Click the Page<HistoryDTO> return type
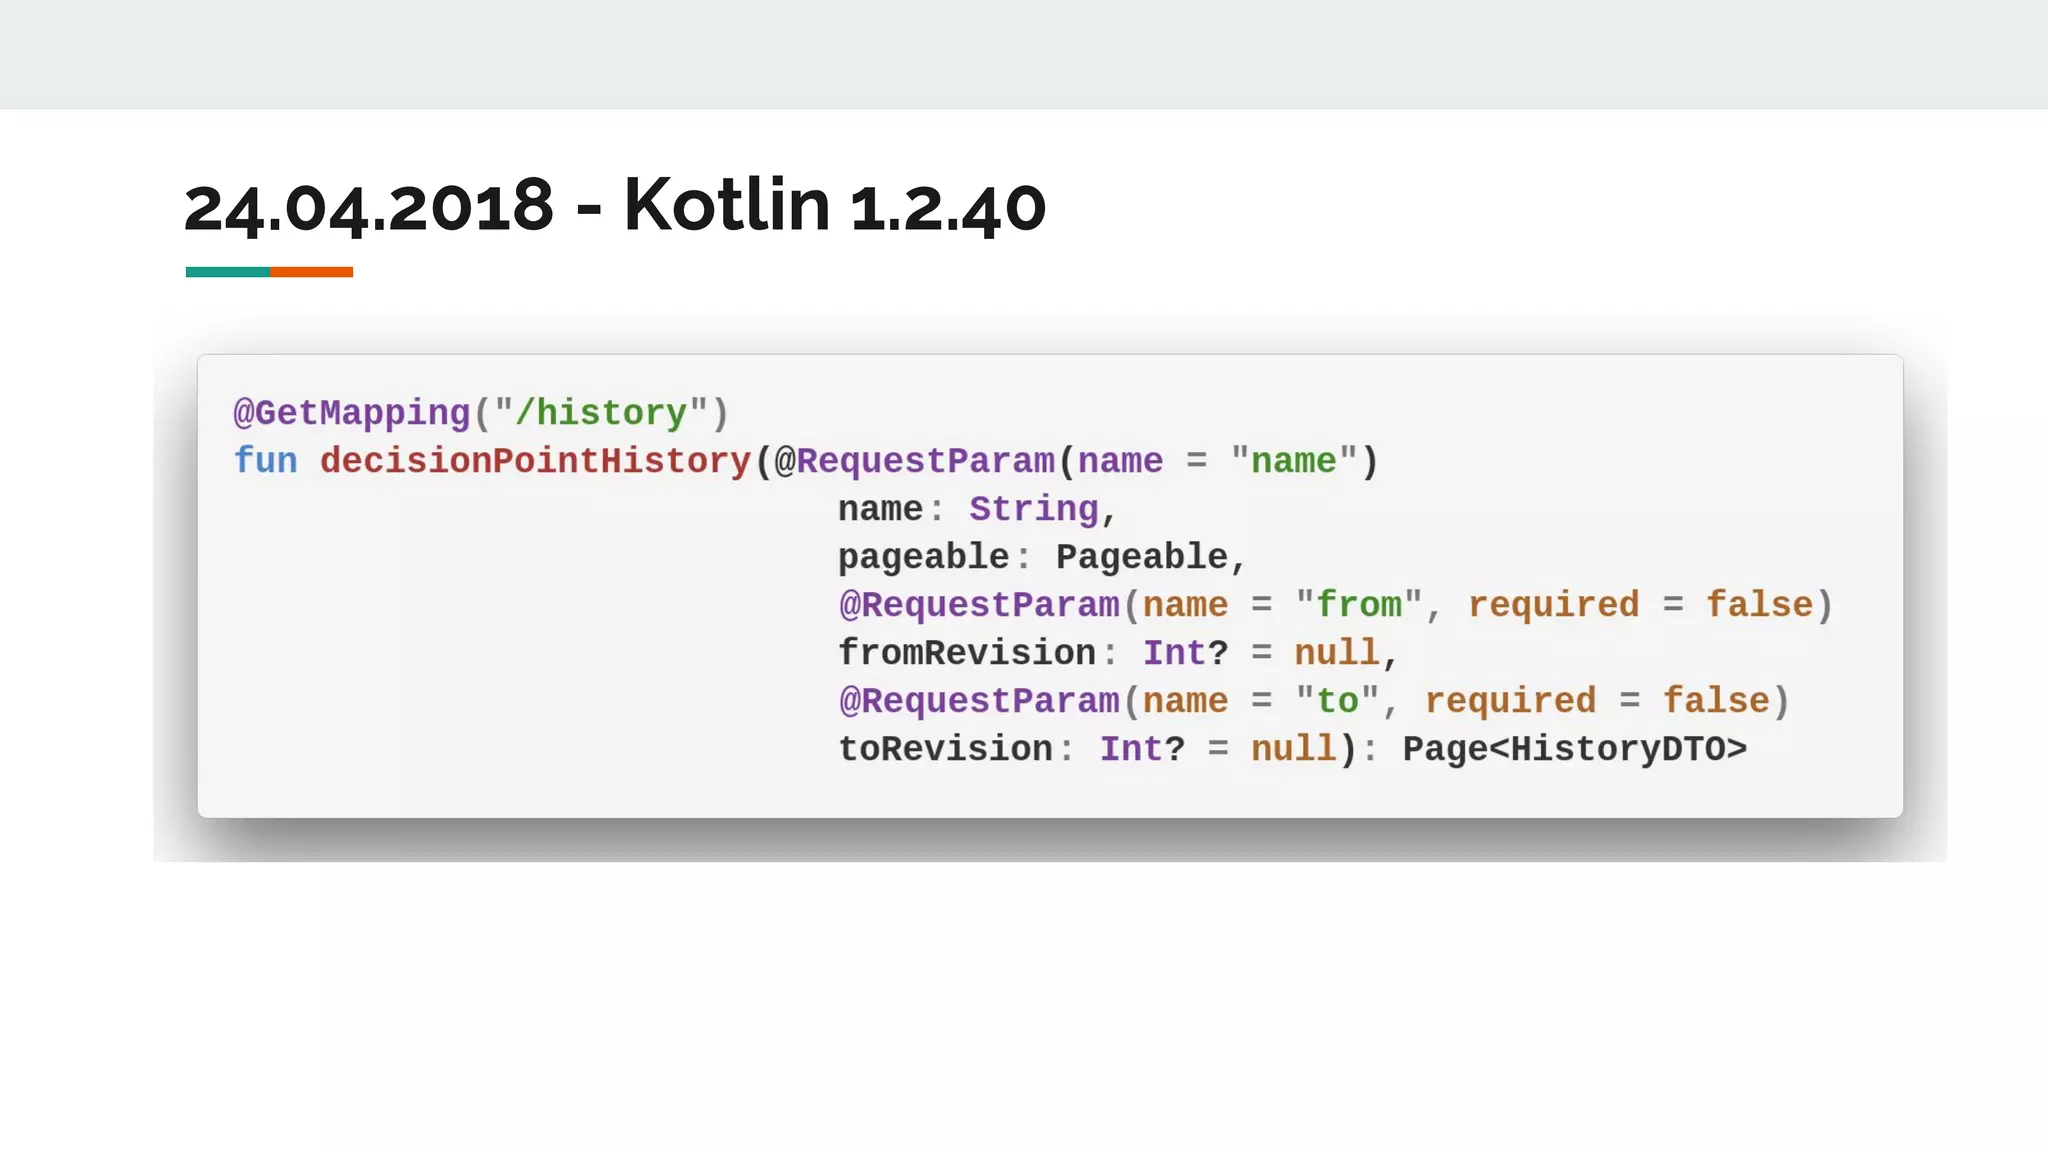 [1575, 748]
